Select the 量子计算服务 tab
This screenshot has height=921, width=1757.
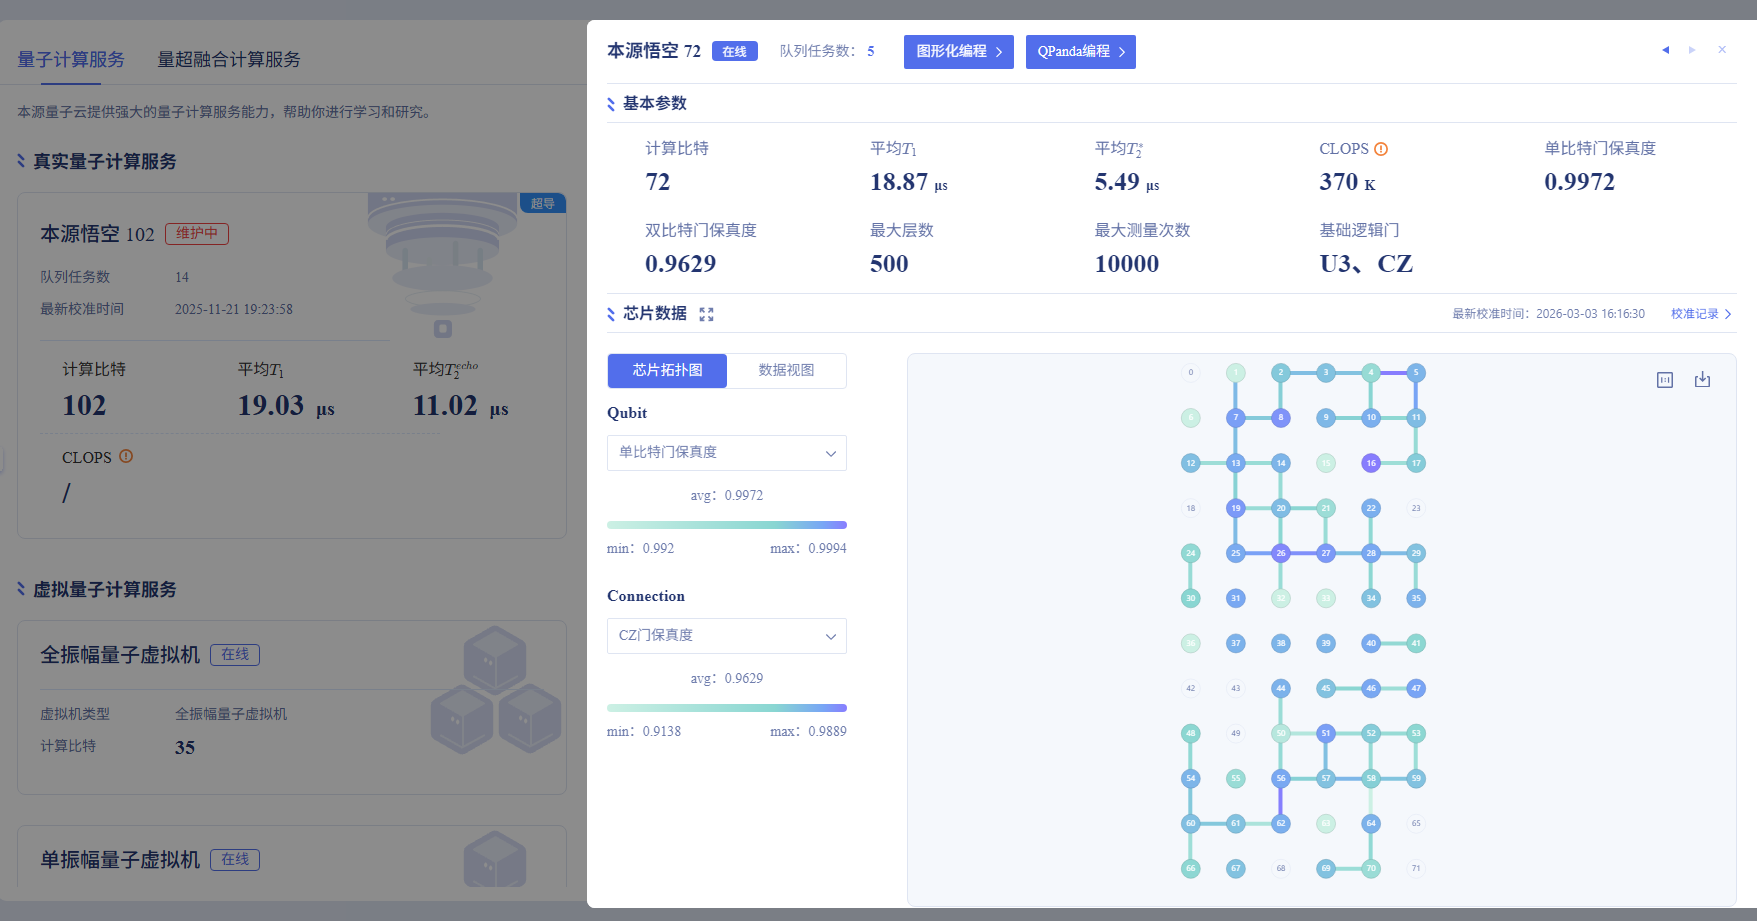click(x=71, y=60)
